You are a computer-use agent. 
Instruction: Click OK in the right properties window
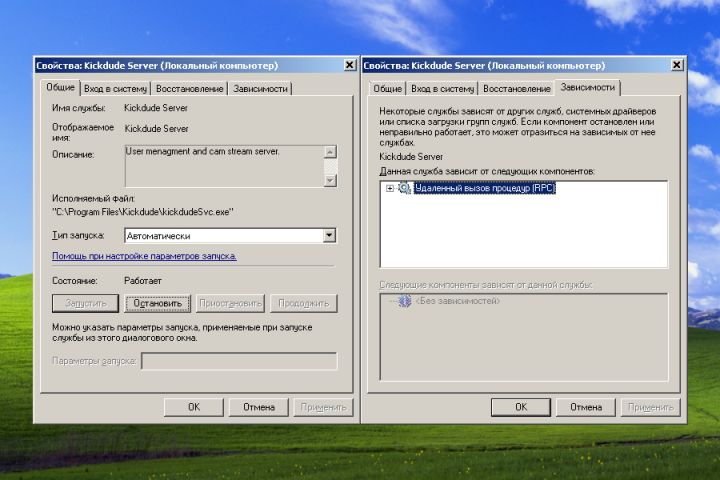click(521, 407)
